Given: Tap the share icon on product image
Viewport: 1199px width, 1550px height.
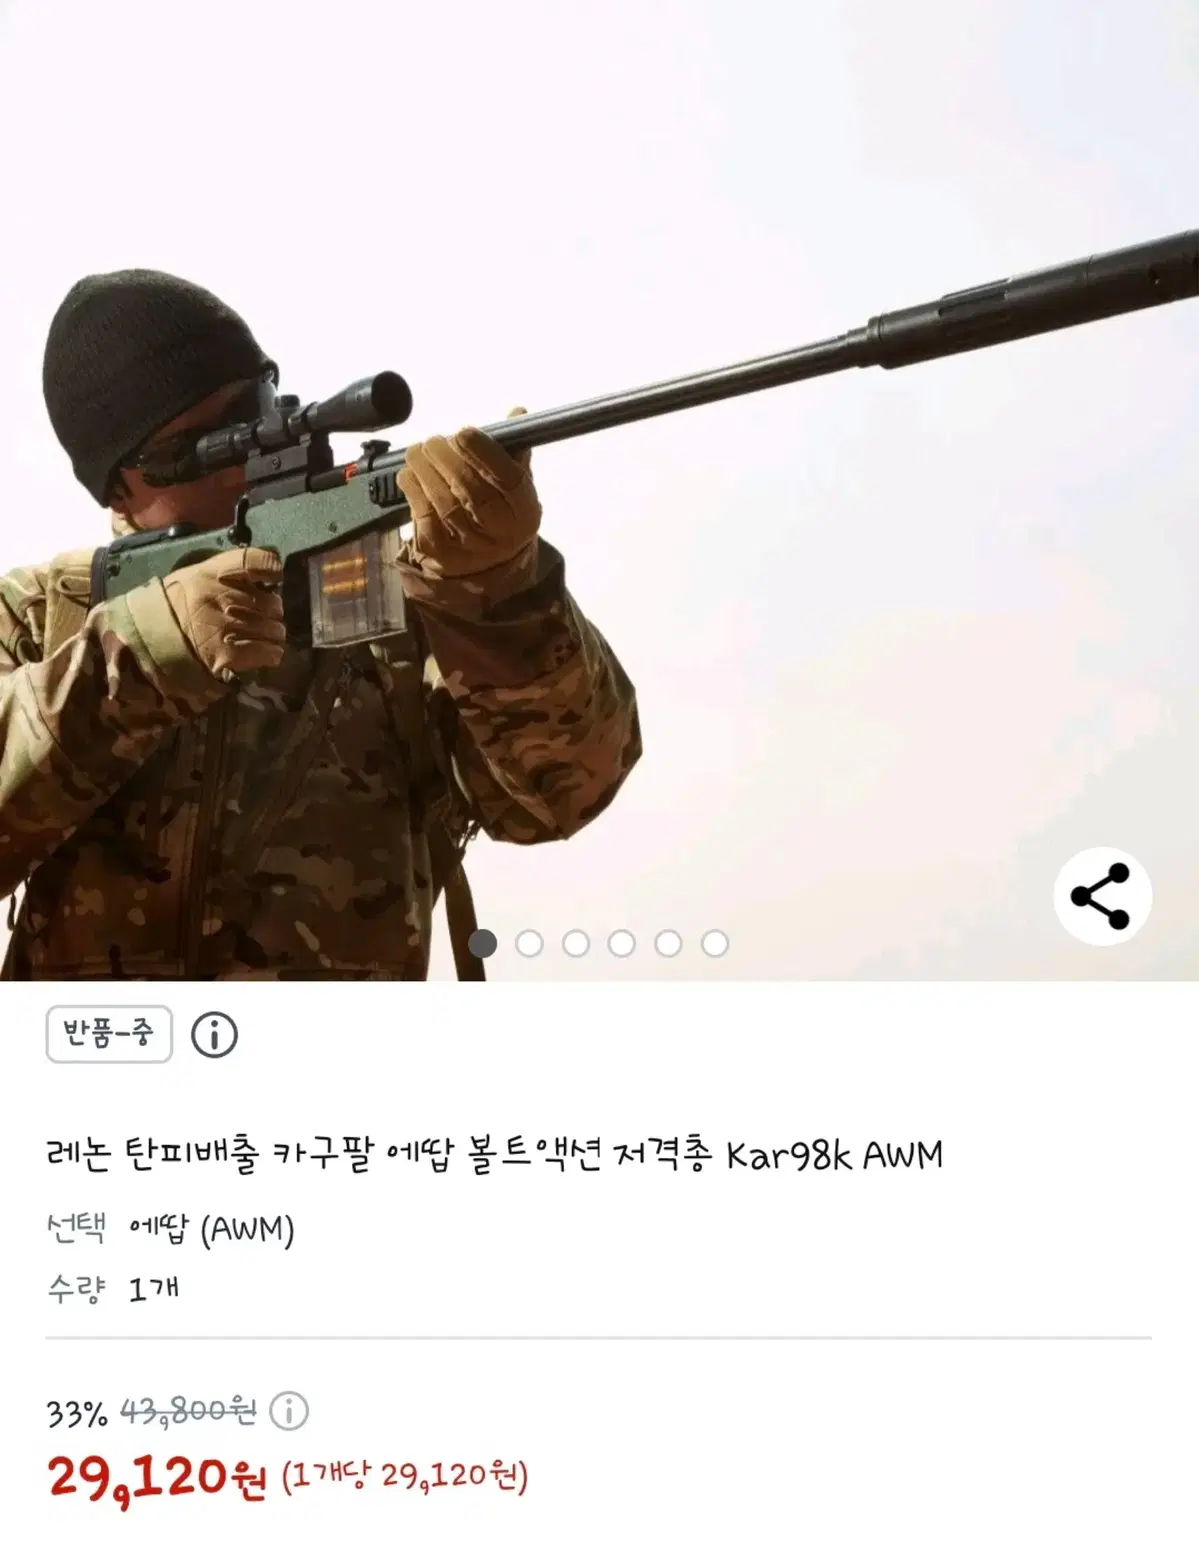Looking at the screenshot, I should (1102, 896).
